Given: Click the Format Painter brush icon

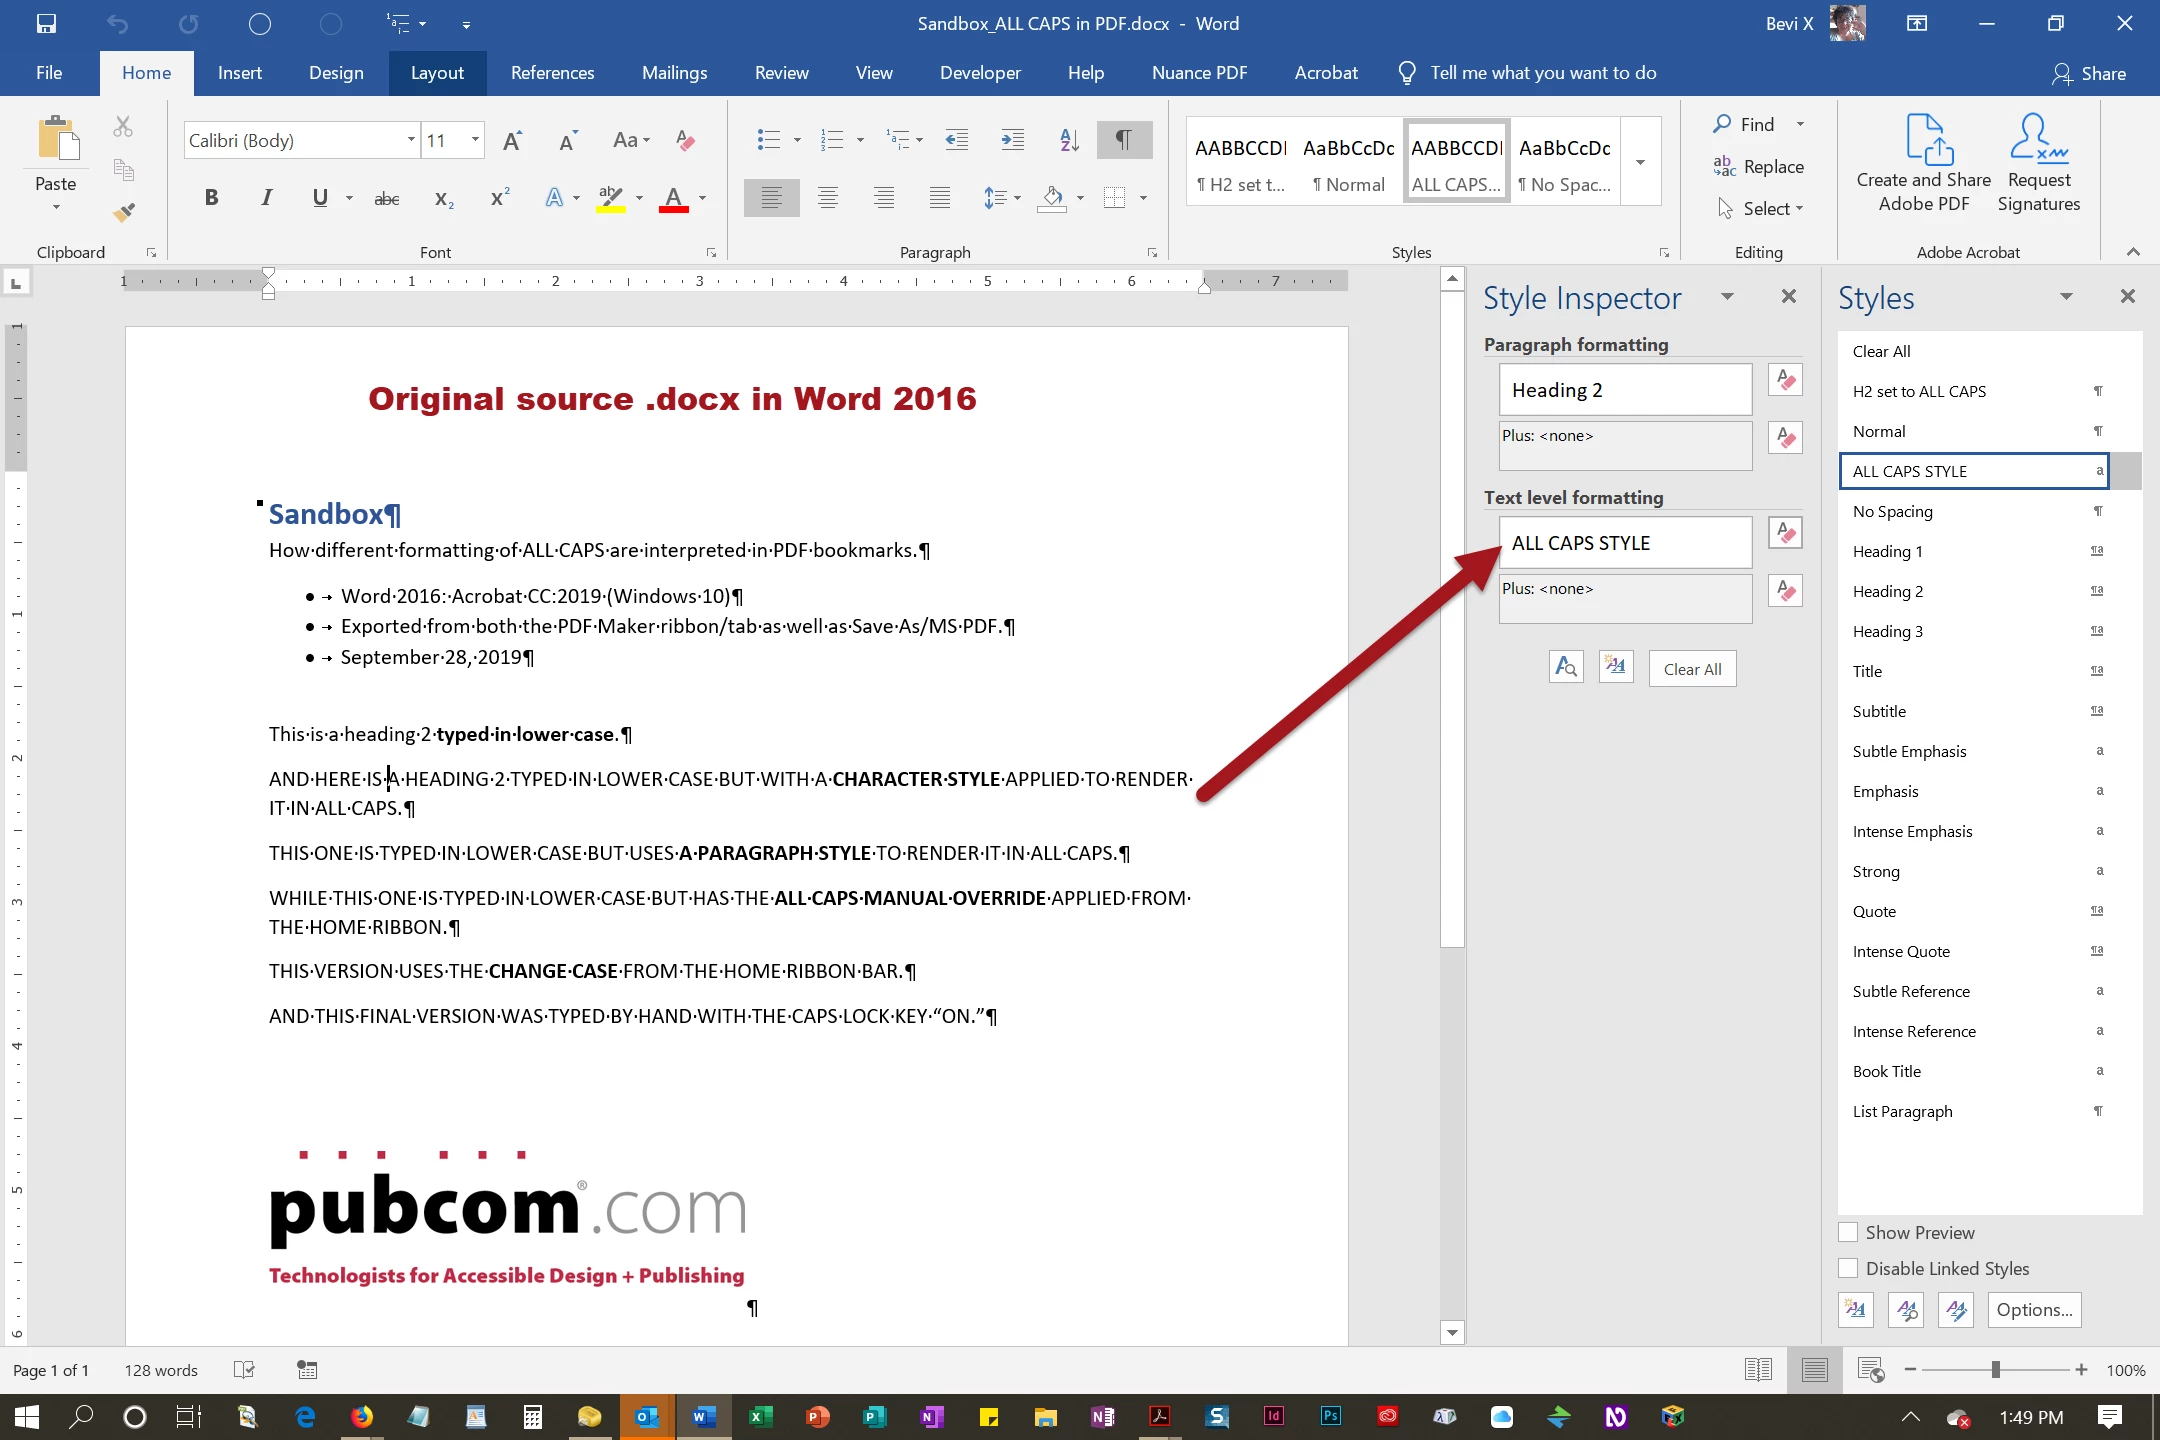Looking at the screenshot, I should [124, 212].
